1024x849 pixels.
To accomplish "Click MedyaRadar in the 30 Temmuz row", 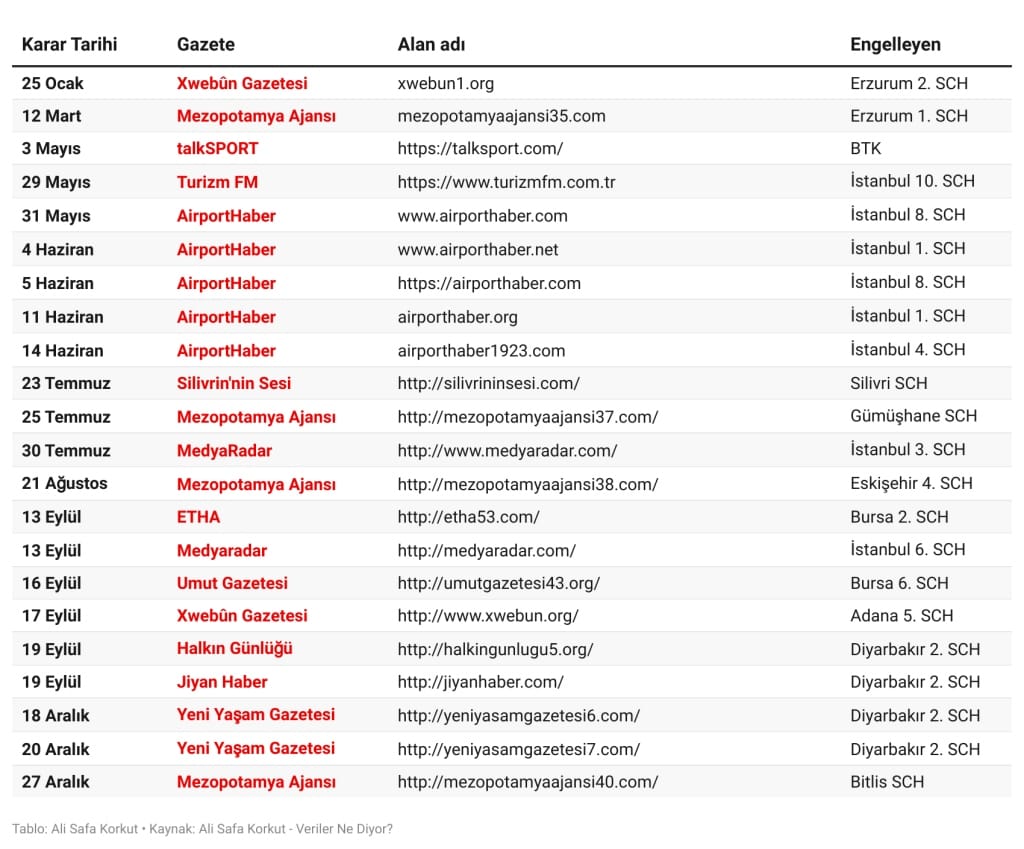I will pyautogui.click(x=224, y=450).
